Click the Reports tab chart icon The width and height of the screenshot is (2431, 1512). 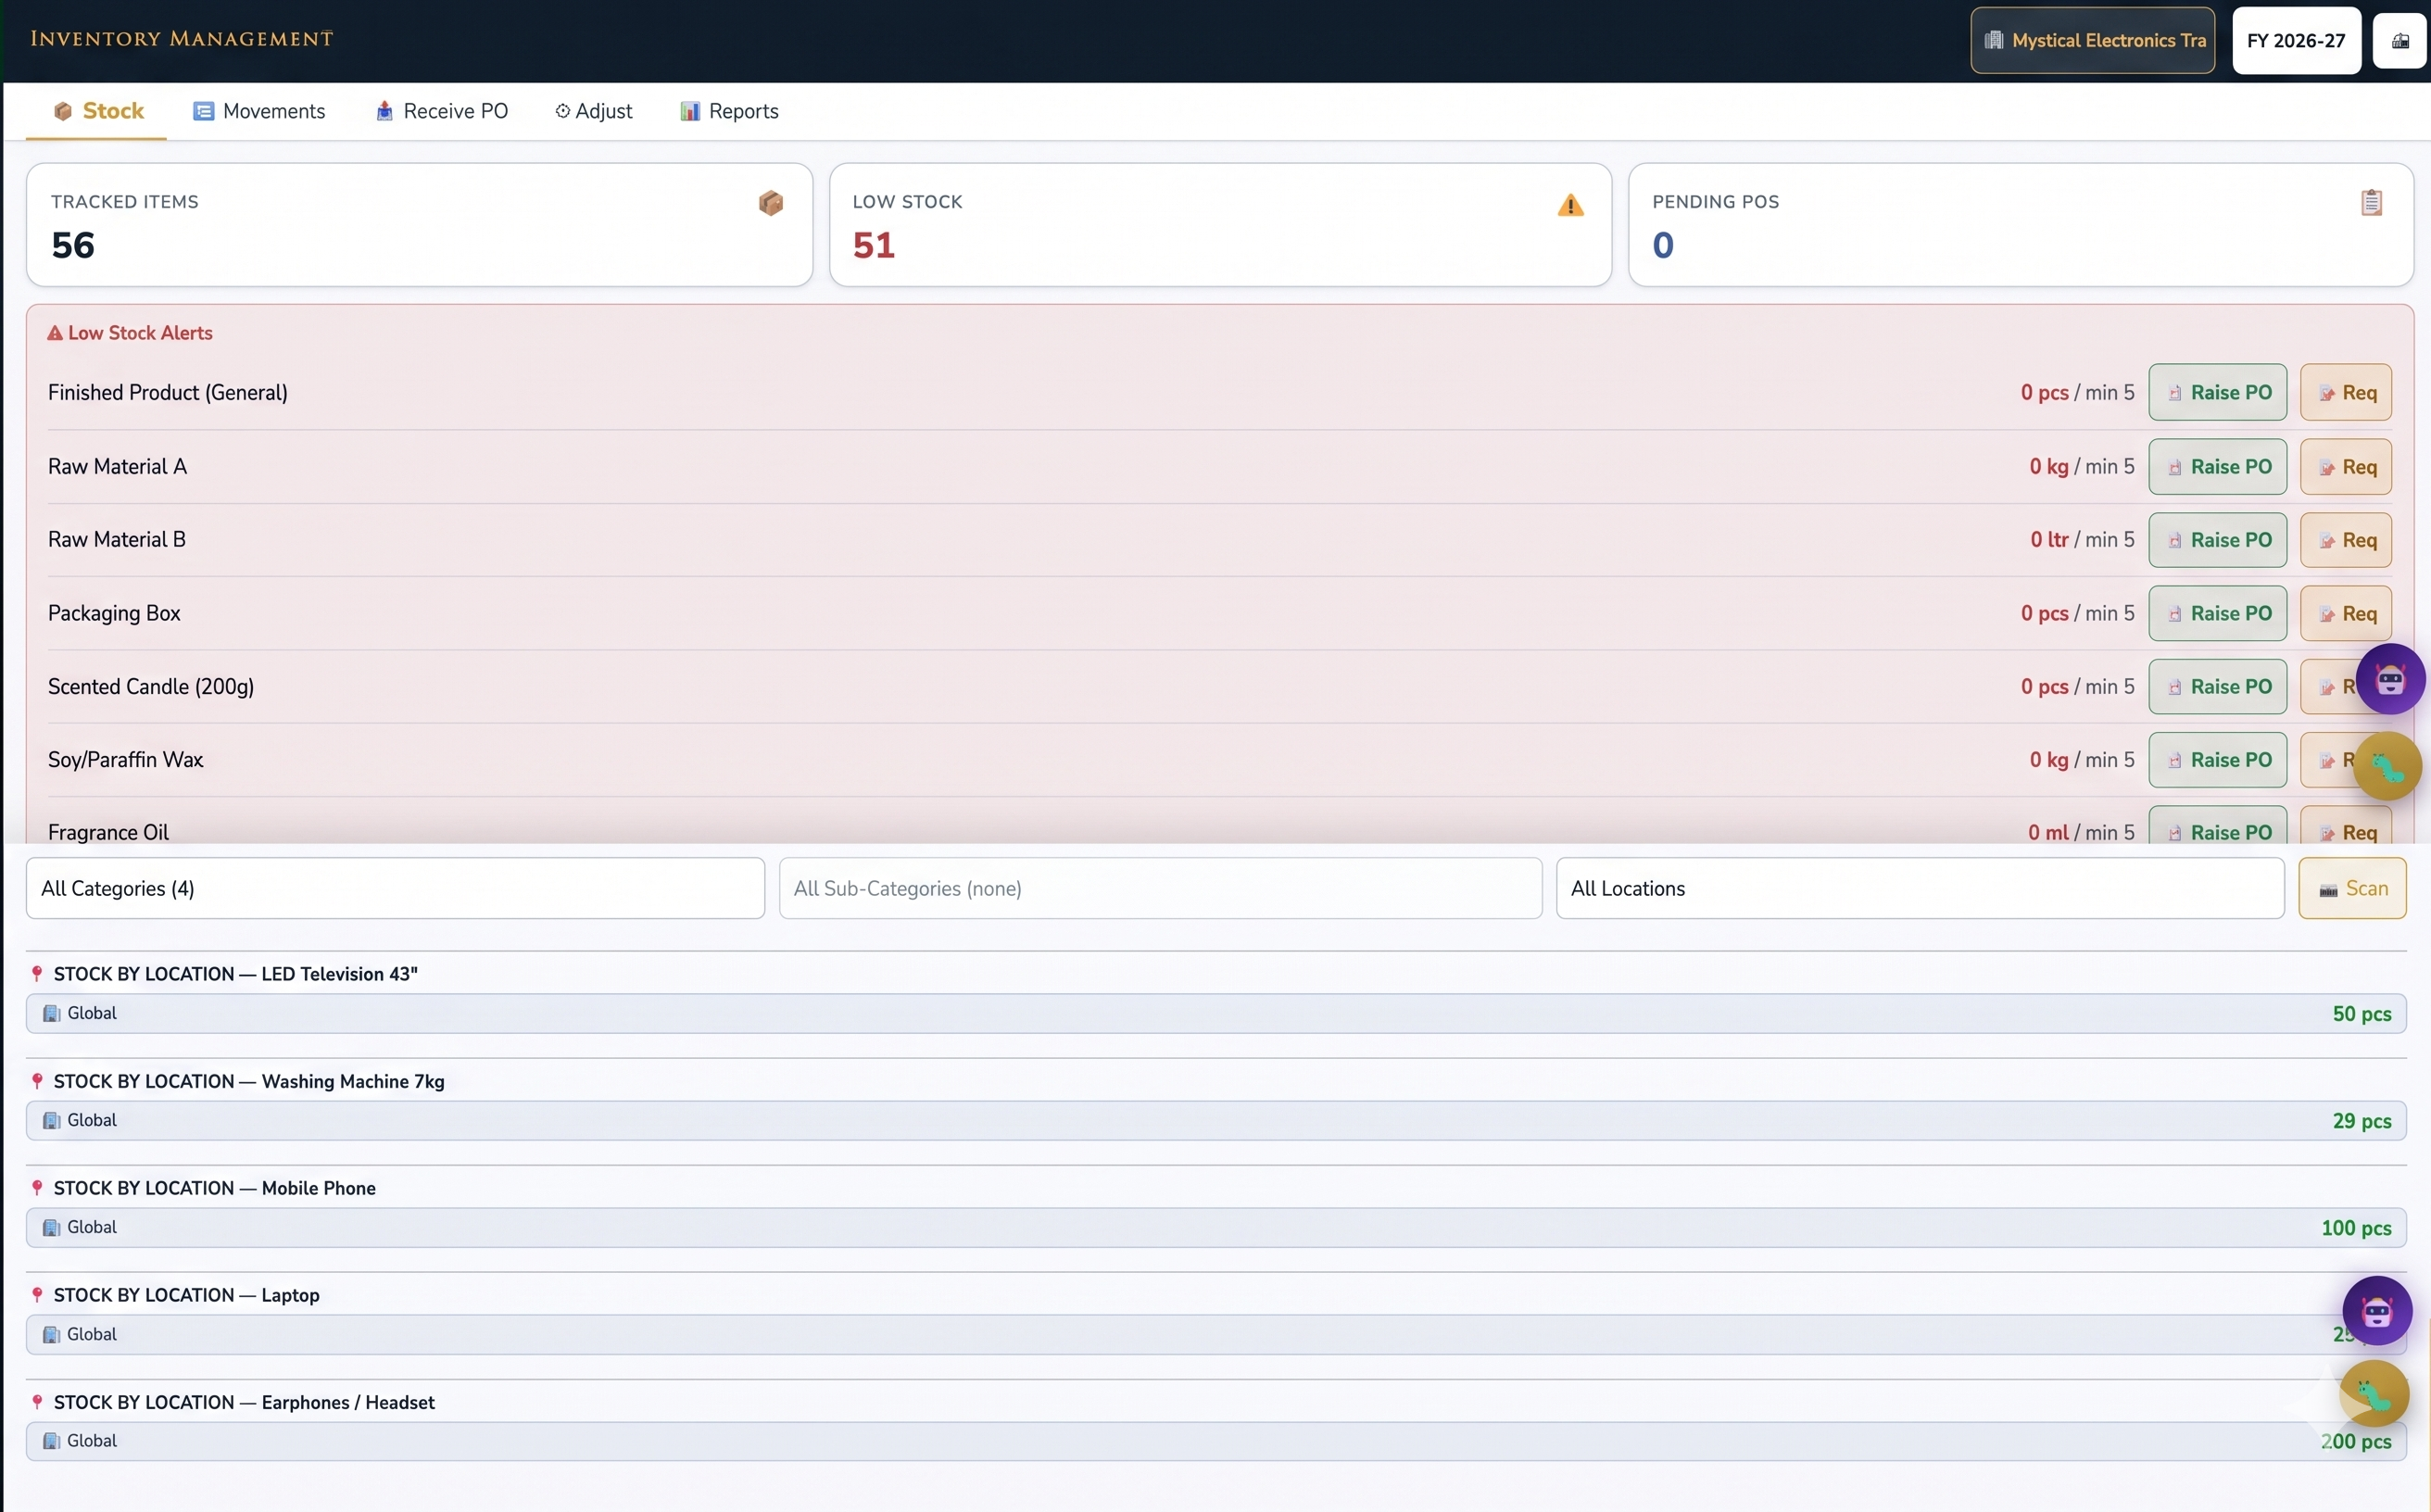pos(690,111)
